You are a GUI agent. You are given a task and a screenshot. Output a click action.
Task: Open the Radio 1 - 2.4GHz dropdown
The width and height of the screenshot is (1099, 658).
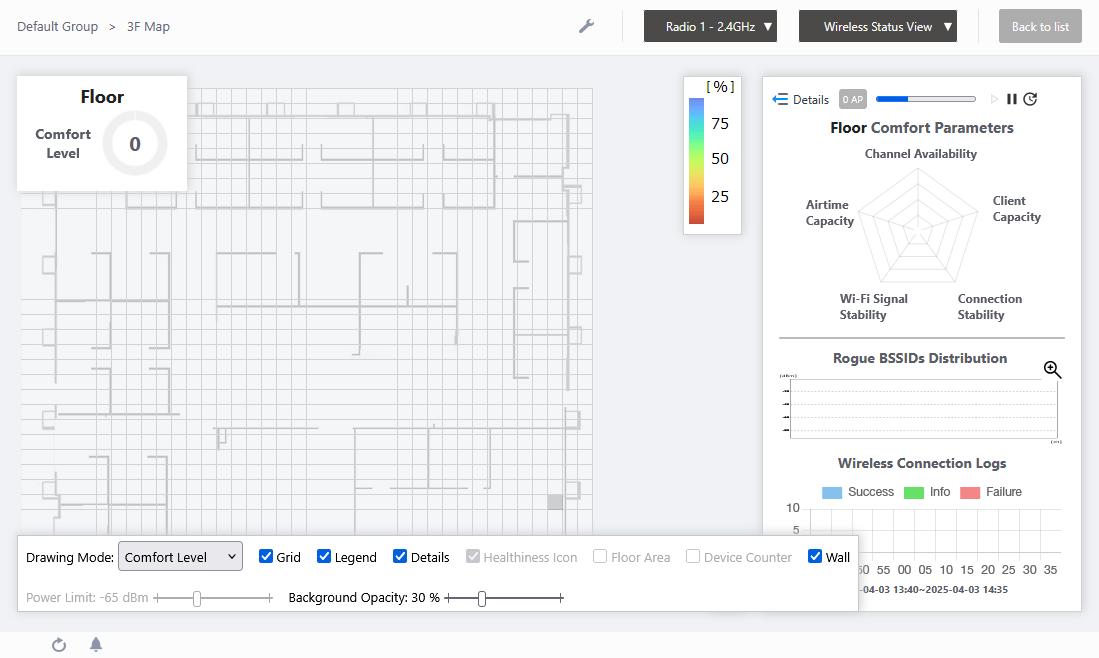(710, 27)
